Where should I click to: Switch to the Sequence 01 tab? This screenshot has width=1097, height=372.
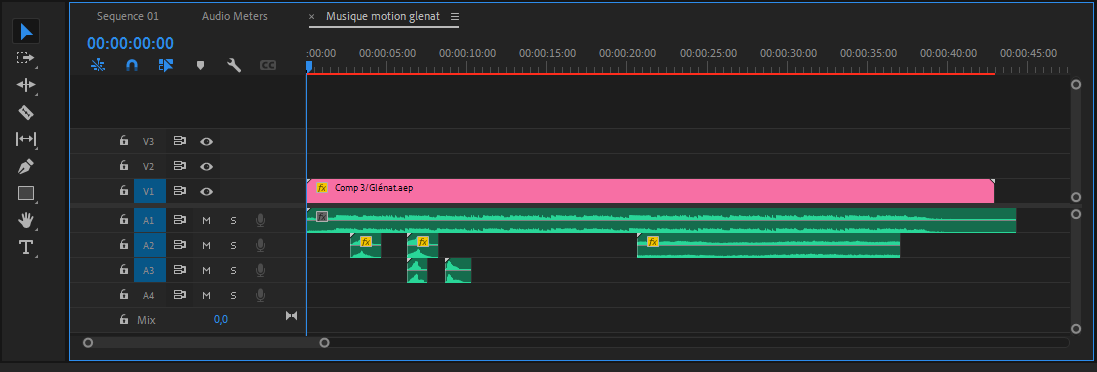[127, 16]
